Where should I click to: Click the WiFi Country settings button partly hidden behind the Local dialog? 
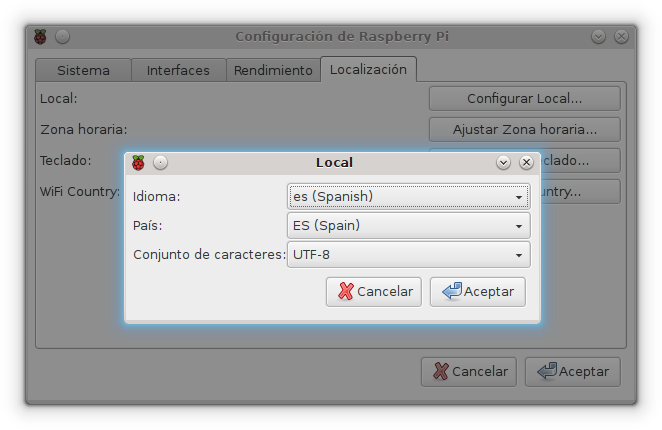click(580, 191)
